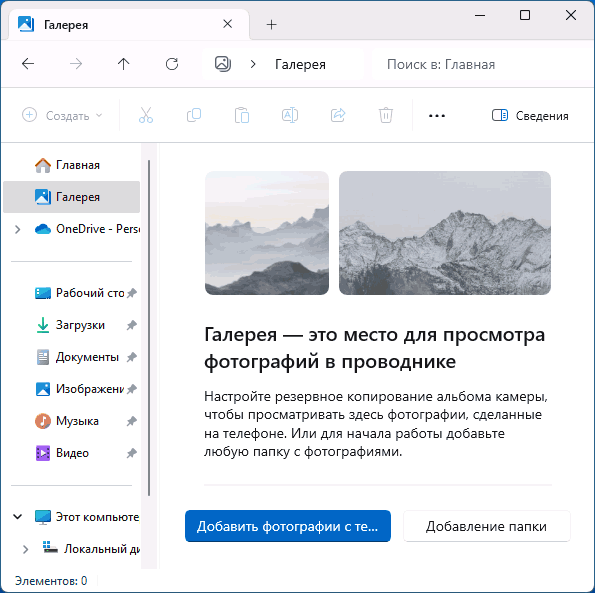Image resolution: width=595 pixels, height=593 pixels.
Task: Expand the address bar chevron before Галерея
Action: click(x=253, y=64)
